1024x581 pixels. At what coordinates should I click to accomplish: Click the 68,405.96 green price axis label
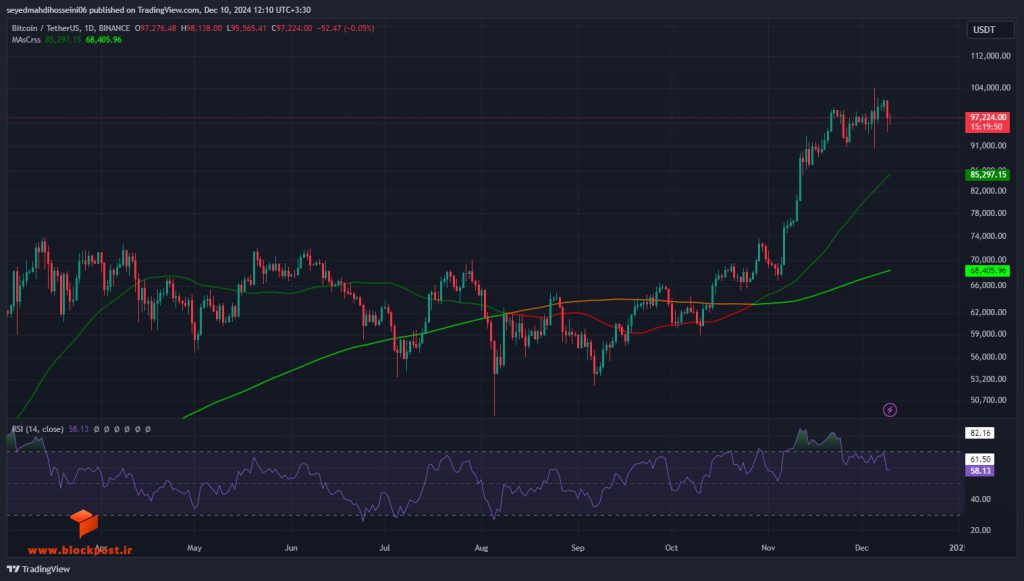click(x=987, y=270)
